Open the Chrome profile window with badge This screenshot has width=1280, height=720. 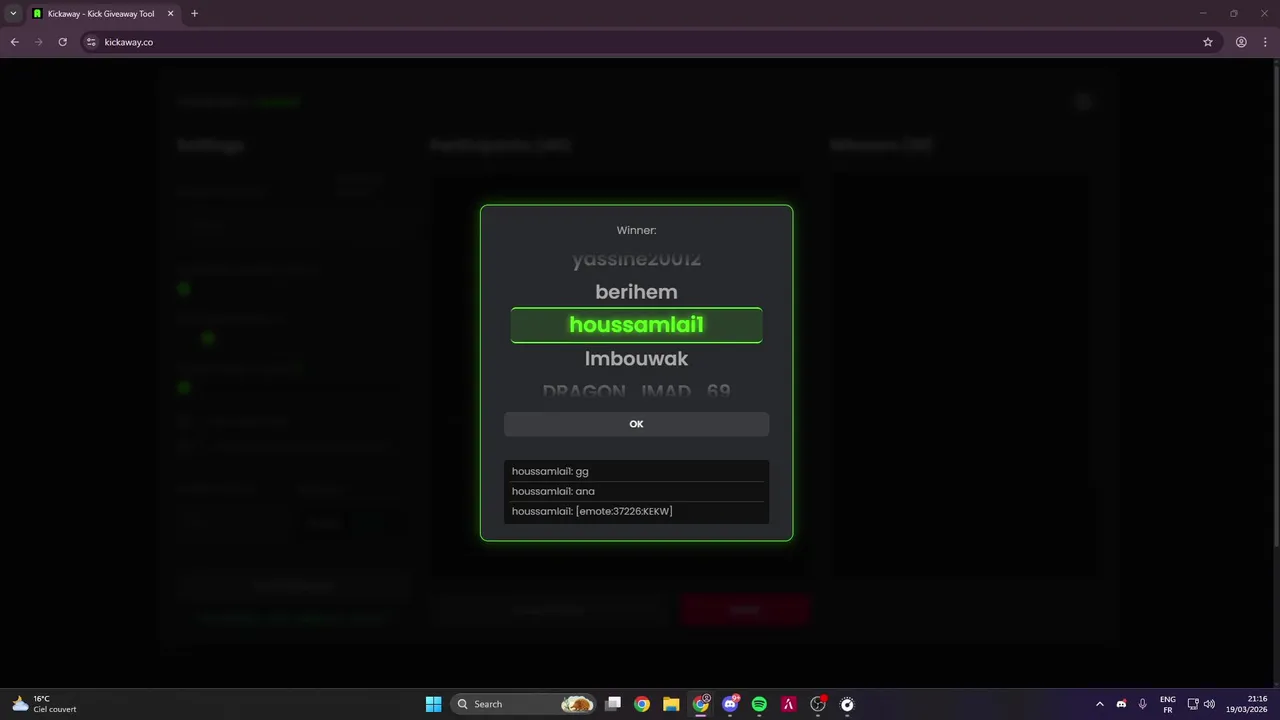701,704
